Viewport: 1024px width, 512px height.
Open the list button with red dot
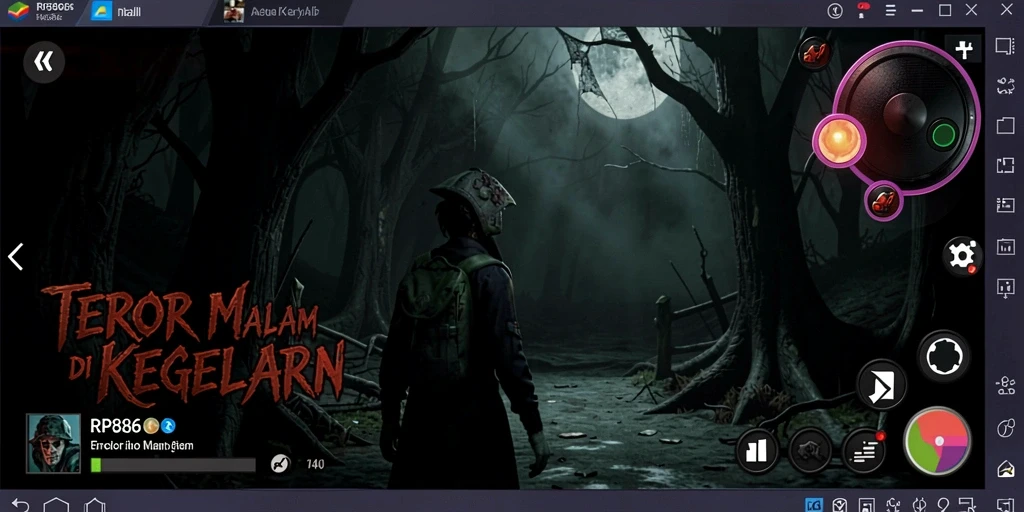coord(864,450)
